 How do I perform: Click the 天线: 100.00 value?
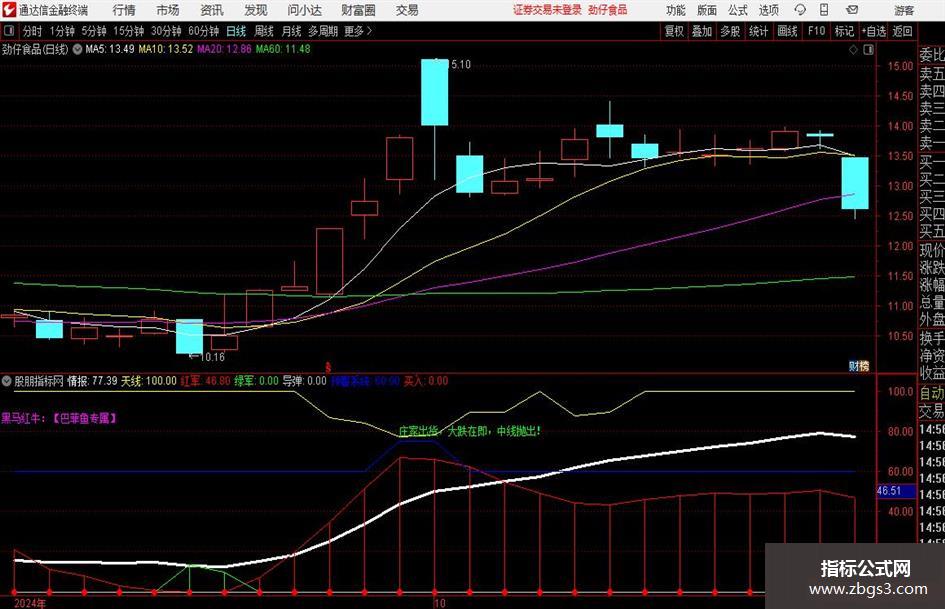(149, 381)
